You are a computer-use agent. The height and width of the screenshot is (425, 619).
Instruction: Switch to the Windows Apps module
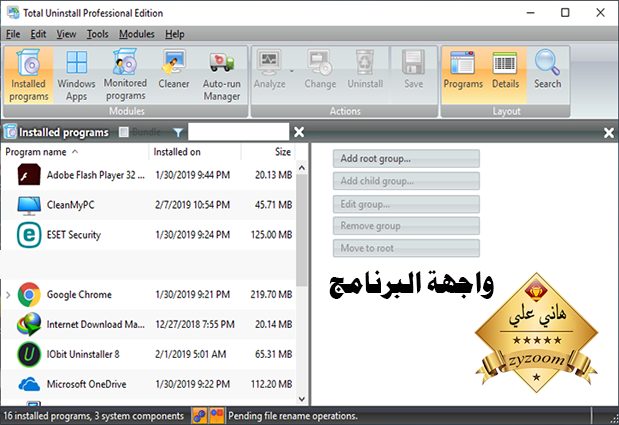(76, 75)
